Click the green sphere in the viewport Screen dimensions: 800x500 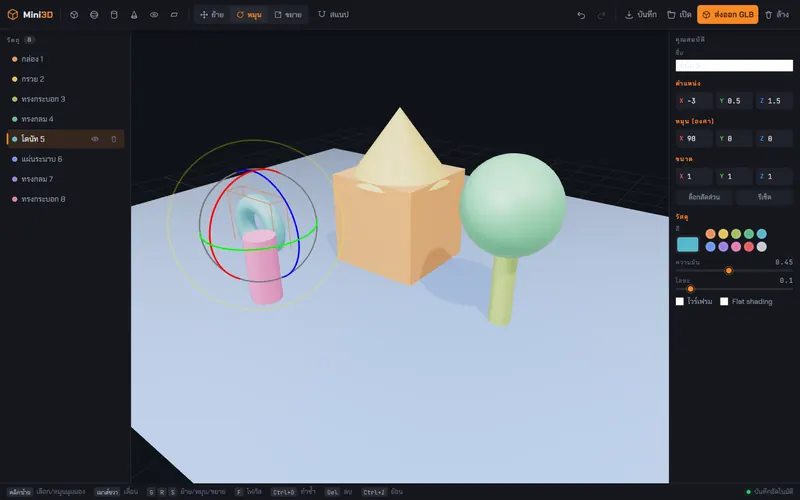[x=513, y=205]
